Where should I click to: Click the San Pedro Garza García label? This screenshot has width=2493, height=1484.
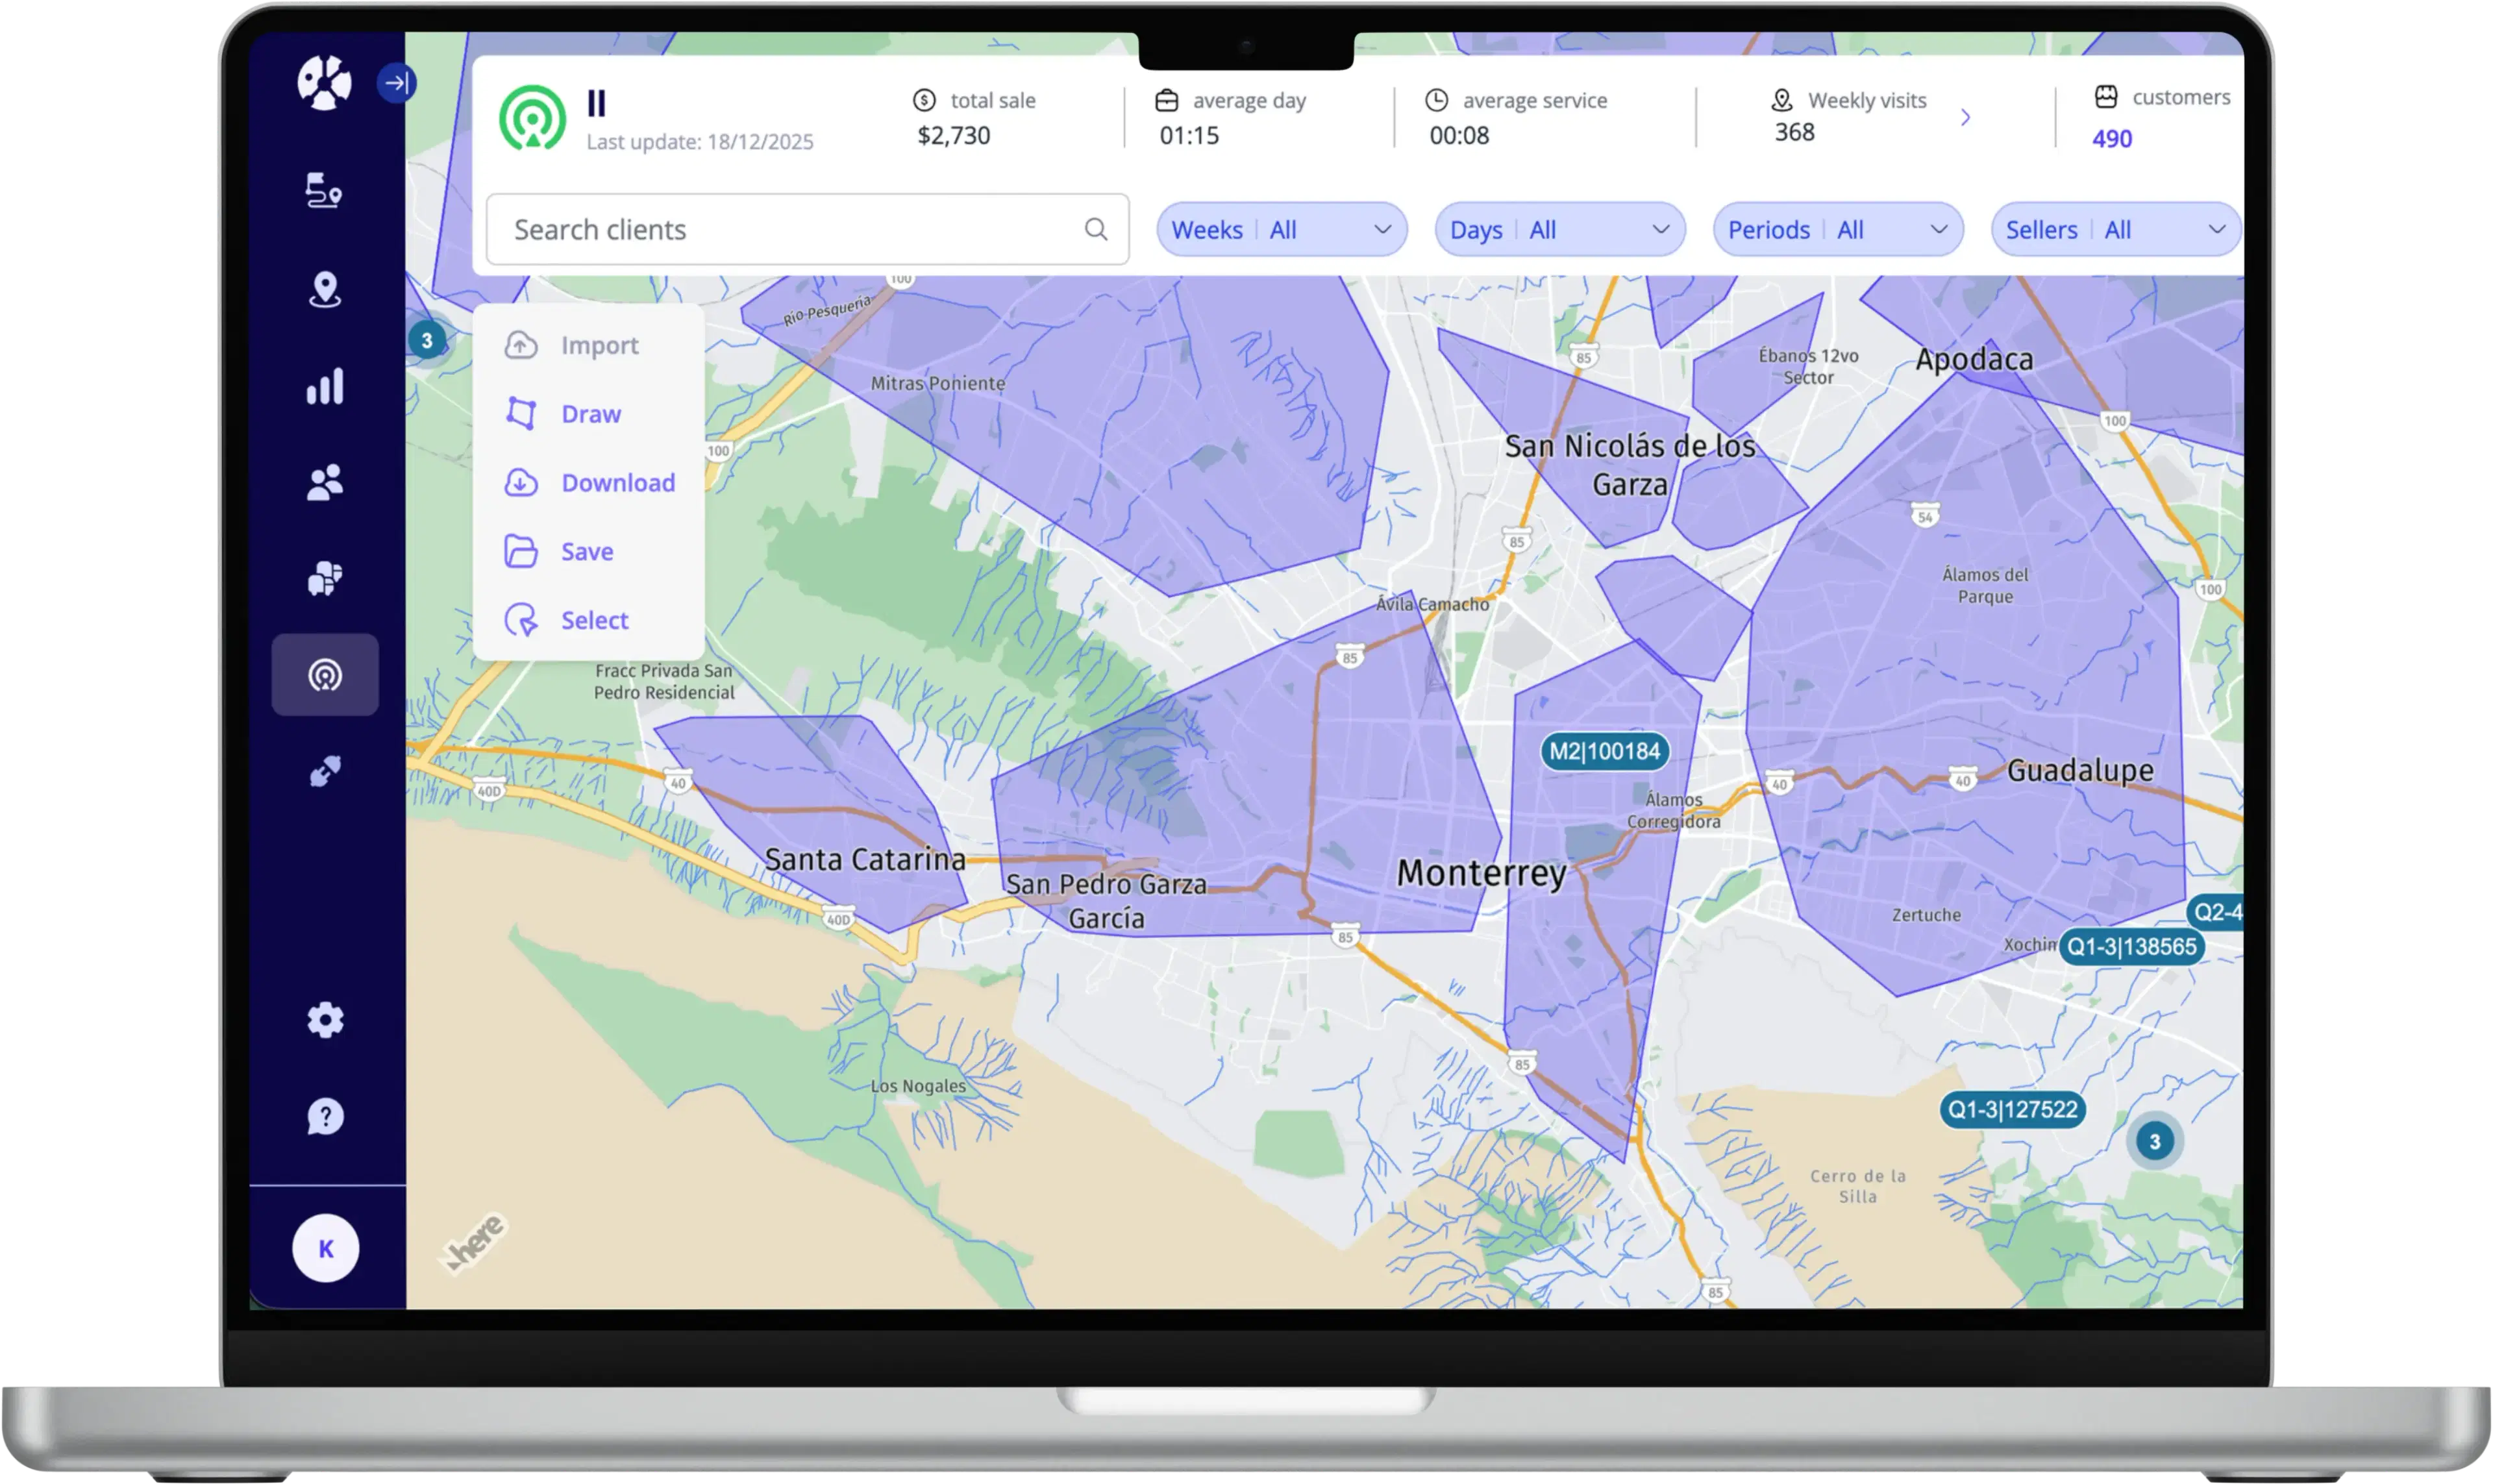(1106, 901)
